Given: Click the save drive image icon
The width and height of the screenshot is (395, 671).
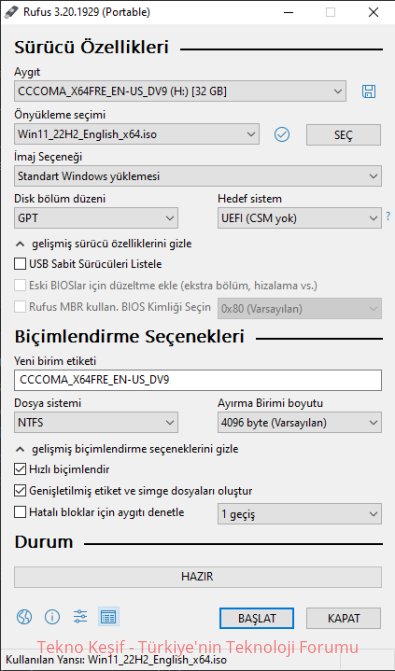Looking at the screenshot, I should (x=368, y=91).
